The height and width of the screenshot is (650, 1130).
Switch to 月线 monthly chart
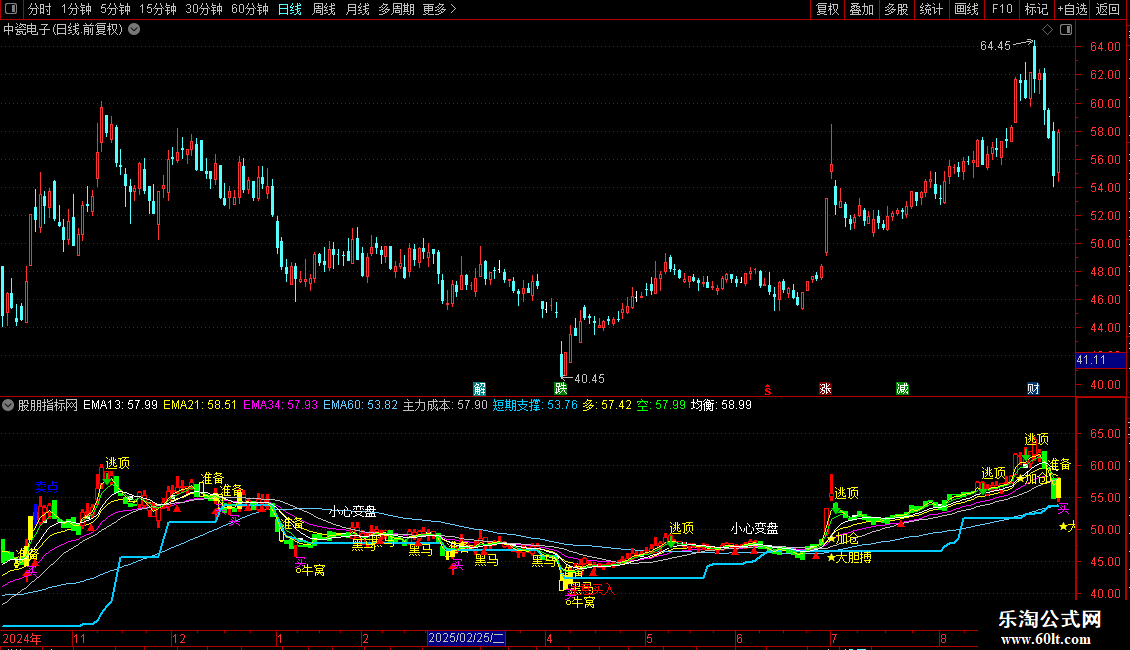click(x=357, y=9)
